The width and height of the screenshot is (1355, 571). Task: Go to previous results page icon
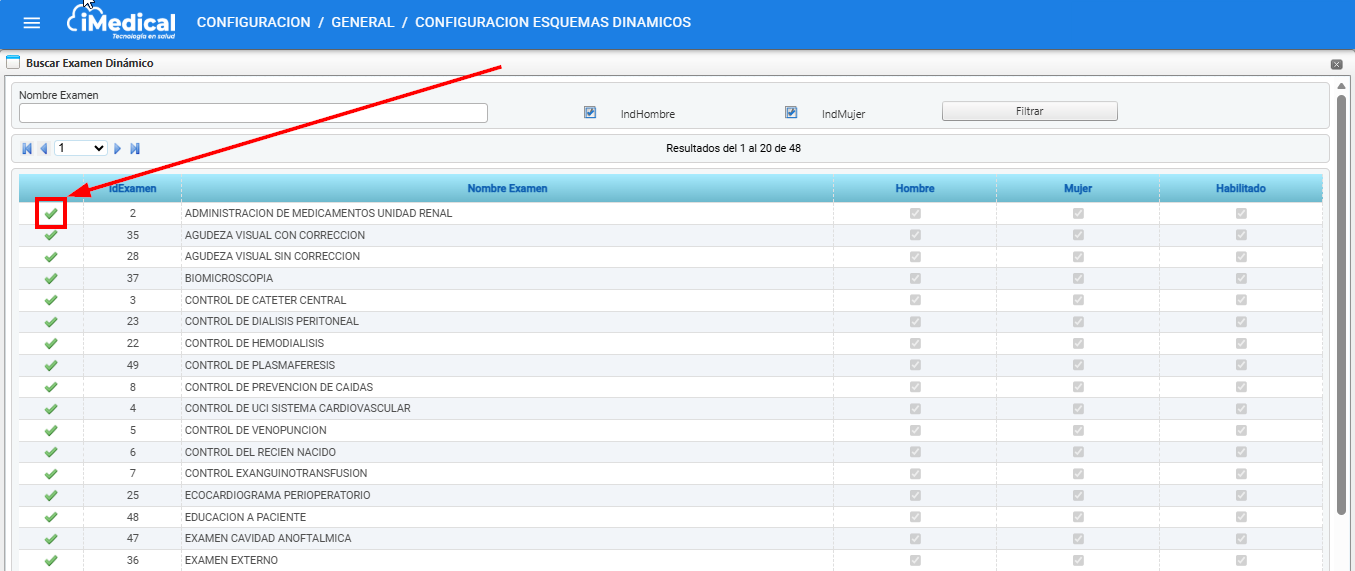pyautogui.click(x=43, y=148)
